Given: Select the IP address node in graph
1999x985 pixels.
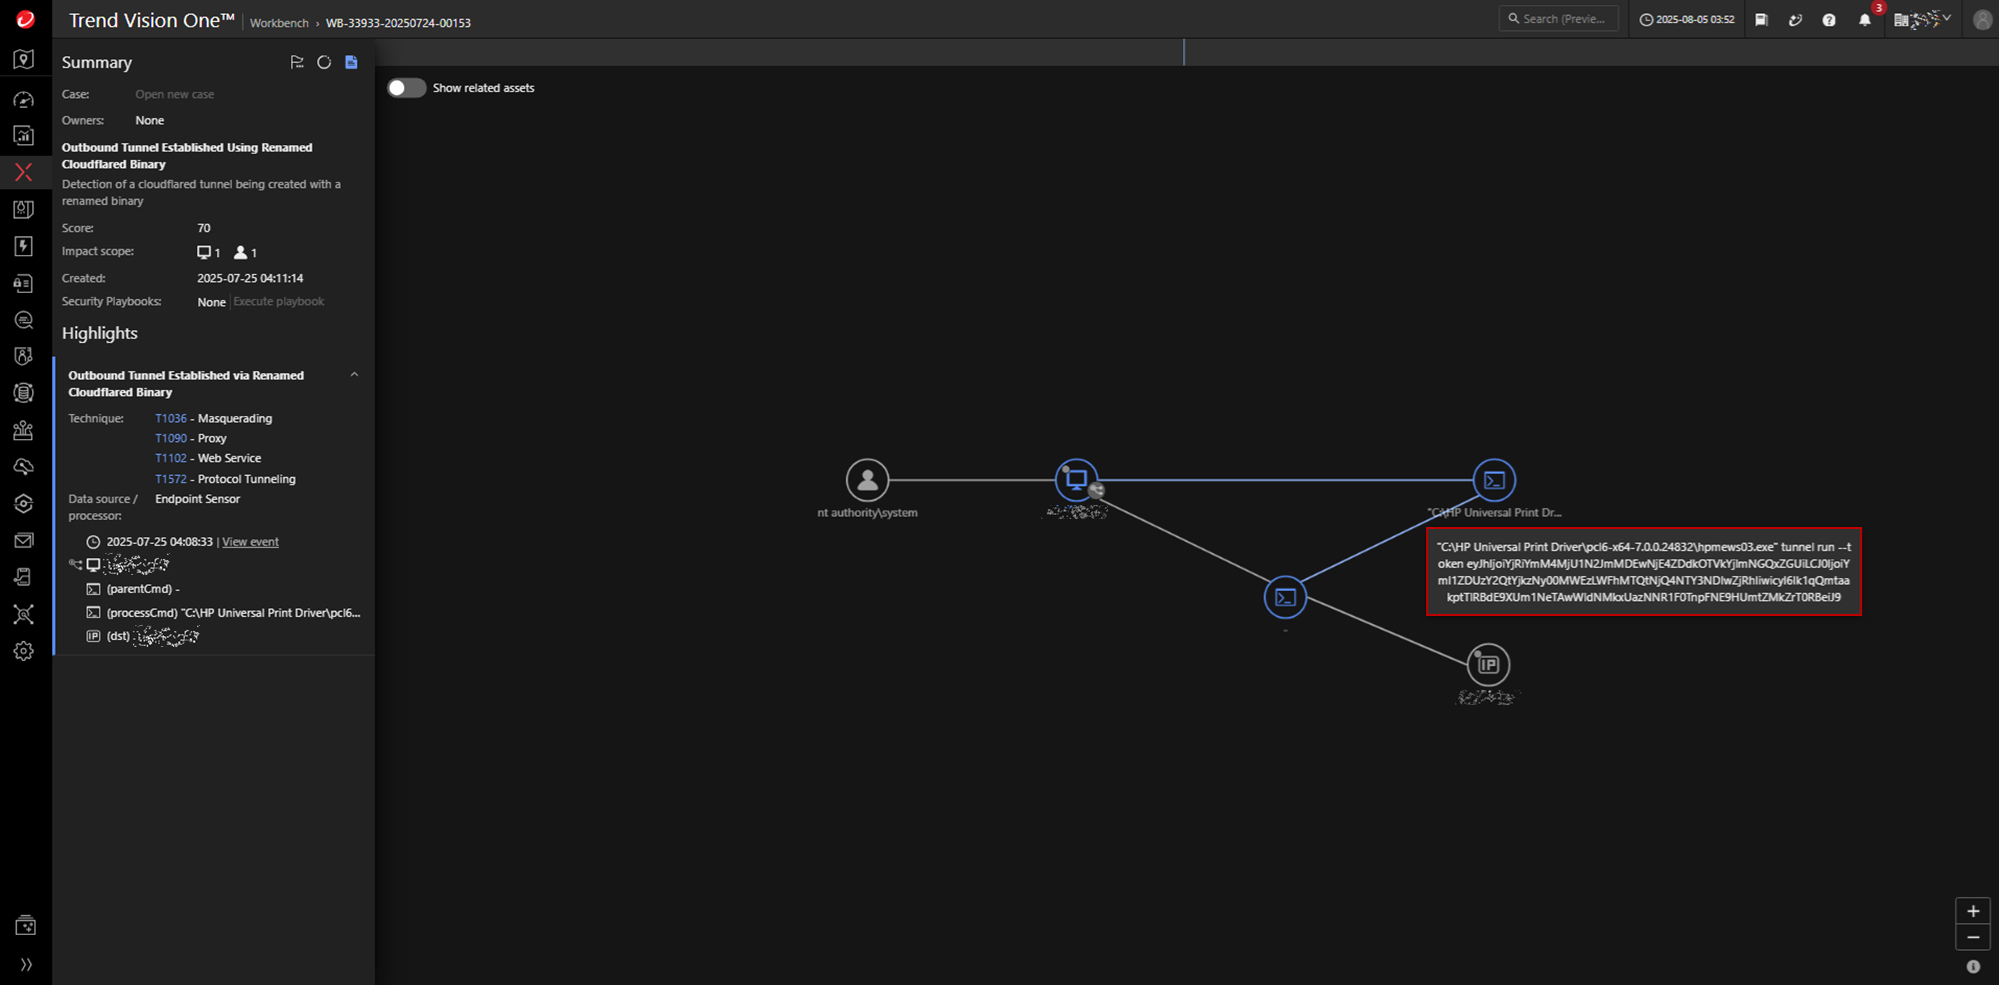Looking at the screenshot, I should [1488, 665].
